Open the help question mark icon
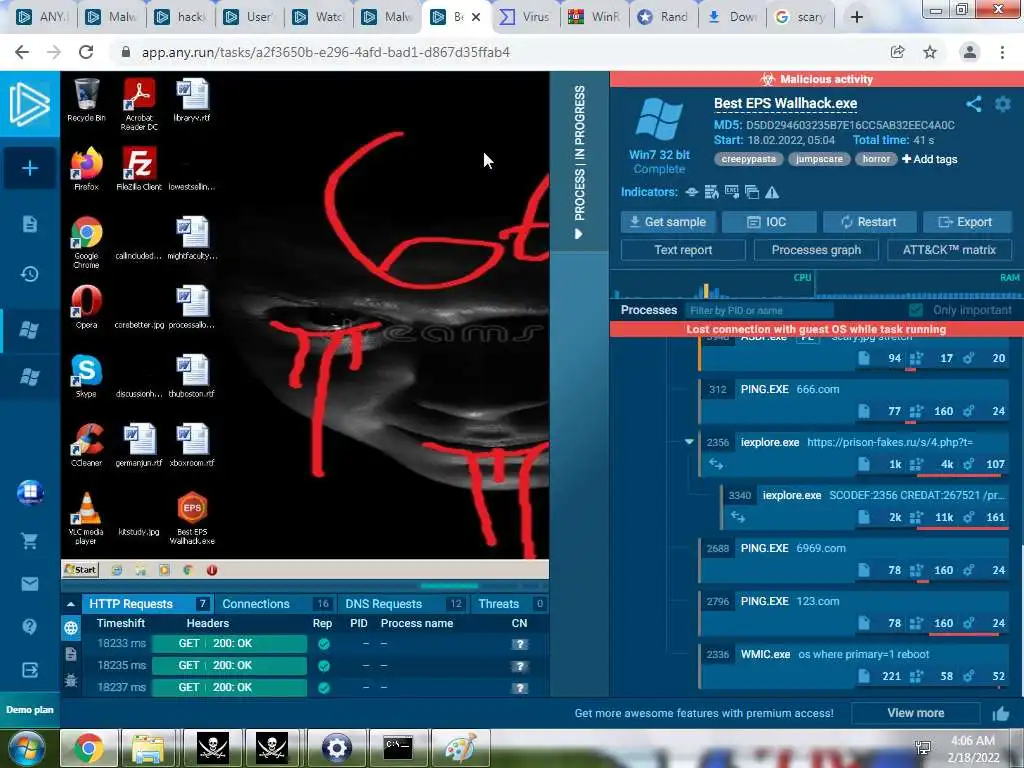Viewport: 1024px width, 768px height. pyautogui.click(x=29, y=627)
